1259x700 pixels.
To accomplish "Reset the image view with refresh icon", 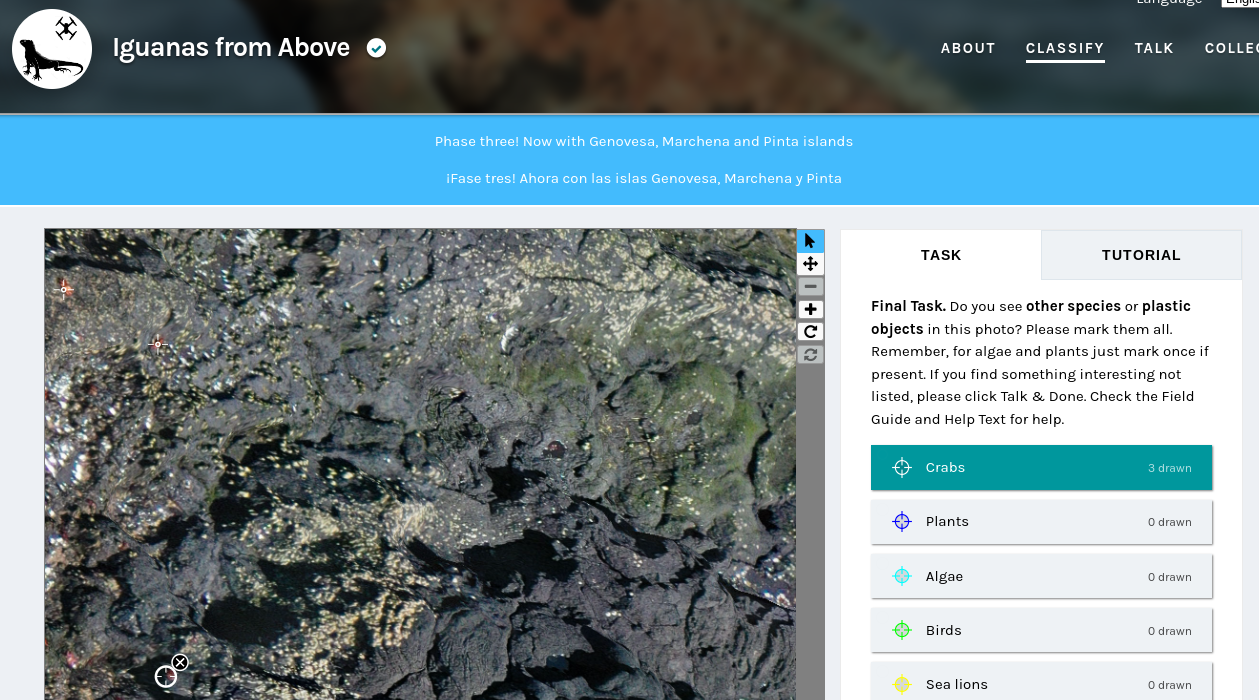I will click(810, 354).
